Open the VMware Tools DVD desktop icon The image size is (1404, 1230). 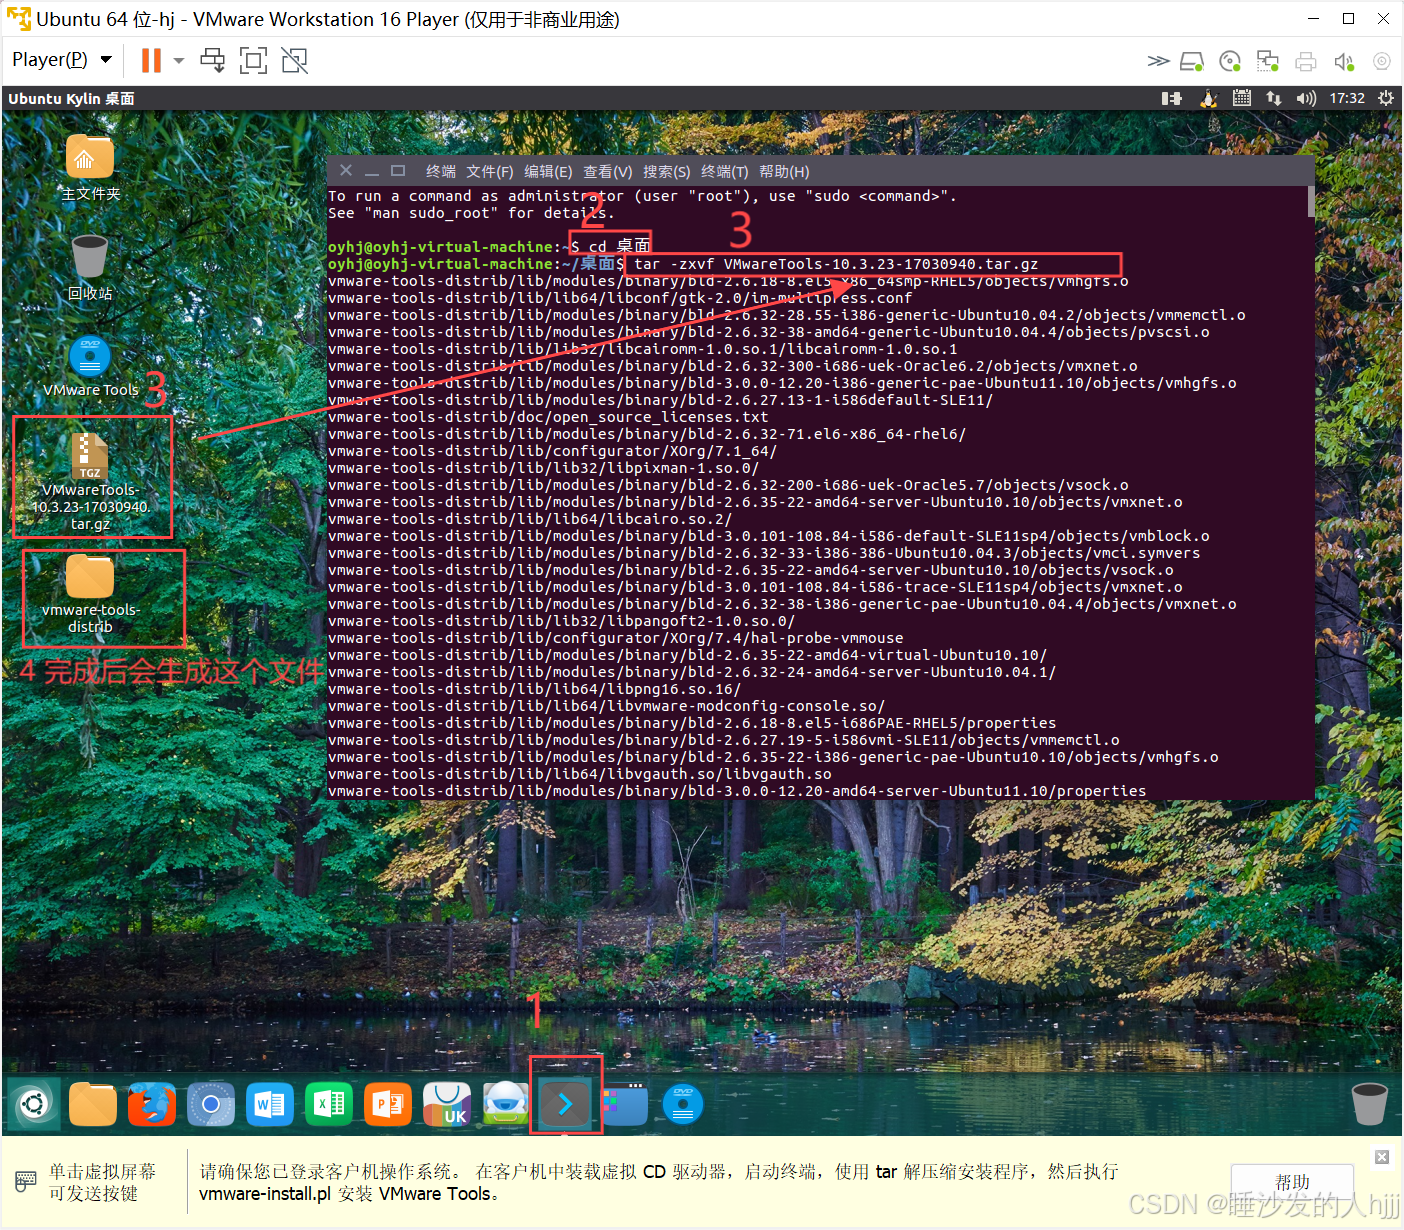click(90, 366)
